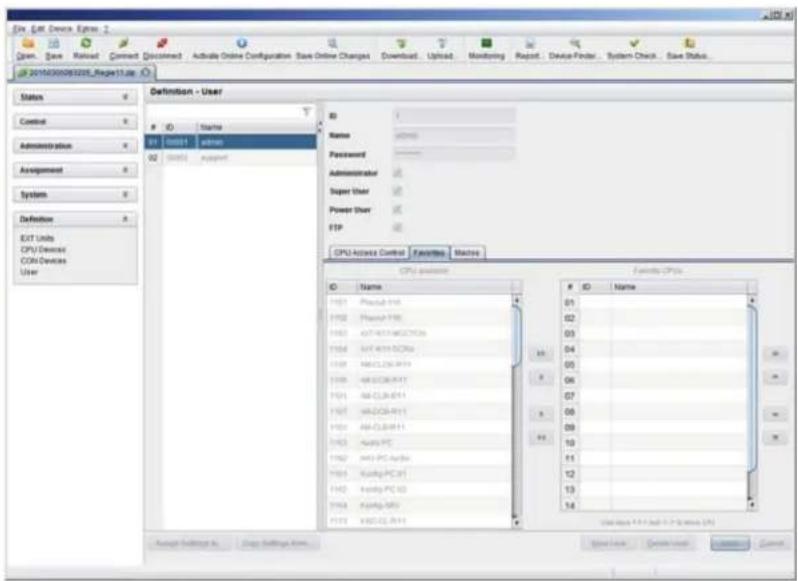Select CON Devices in Definition section

pyautogui.click(x=43, y=260)
